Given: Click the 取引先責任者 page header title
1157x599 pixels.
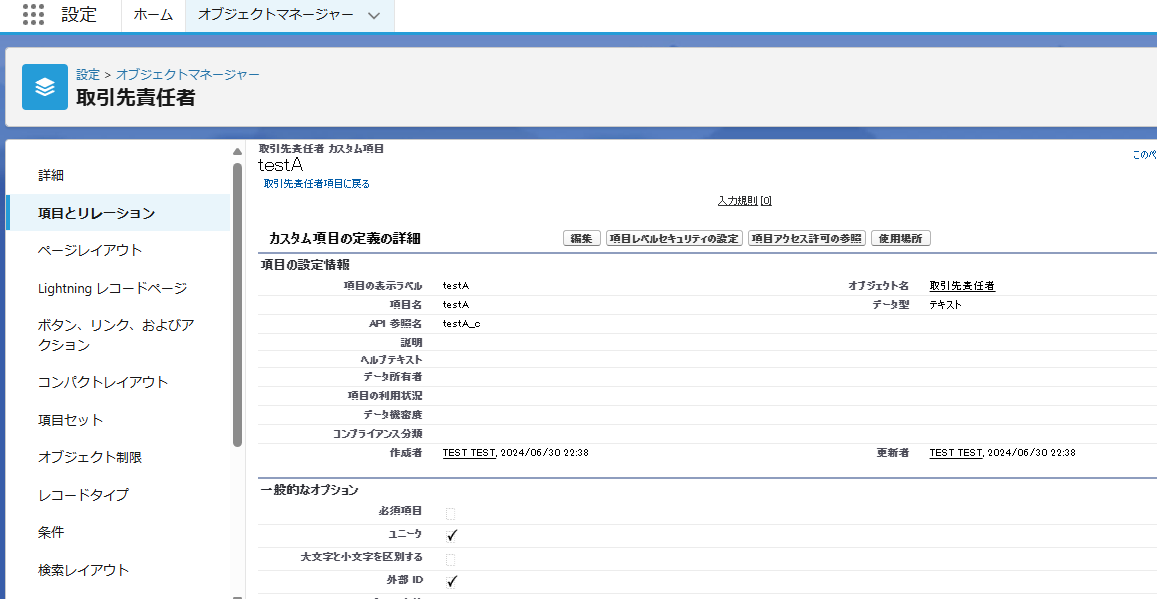Looking at the screenshot, I should (136, 97).
